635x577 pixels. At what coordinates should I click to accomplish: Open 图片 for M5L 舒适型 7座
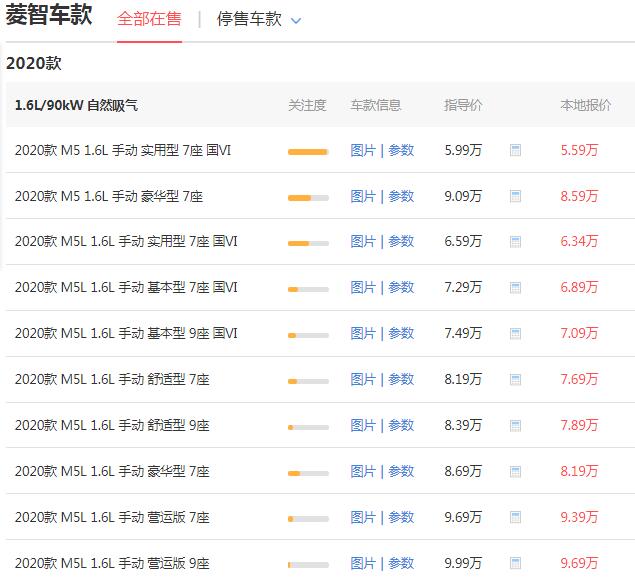[x=363, y=379]
